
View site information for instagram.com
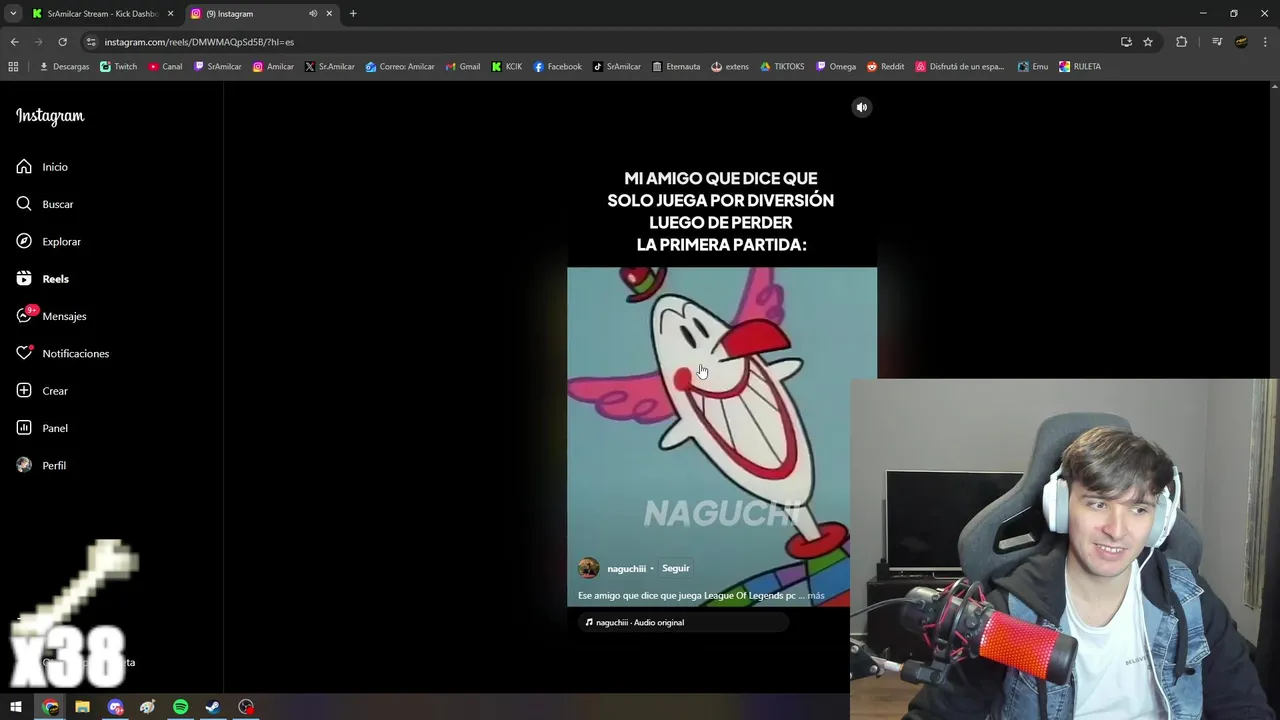pos(91,42)
